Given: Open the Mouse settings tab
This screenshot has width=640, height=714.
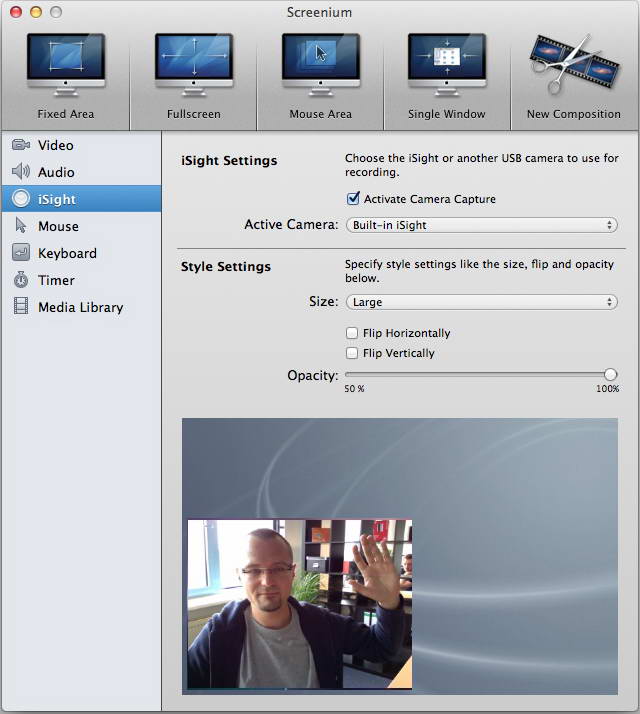Looking at the screenshot, I should 58,226.
